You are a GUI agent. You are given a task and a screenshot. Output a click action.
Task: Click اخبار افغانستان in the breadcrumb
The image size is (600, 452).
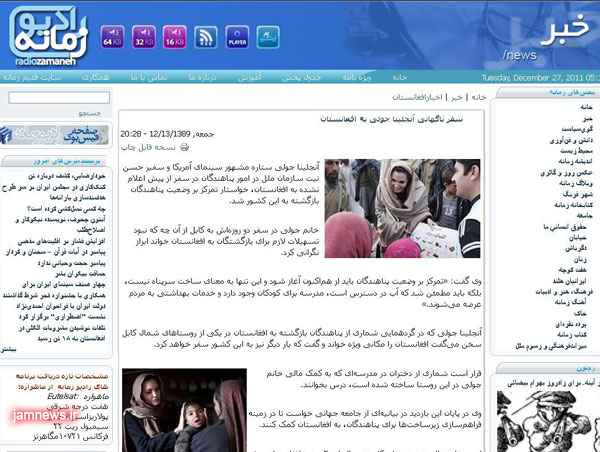point(417,97)
